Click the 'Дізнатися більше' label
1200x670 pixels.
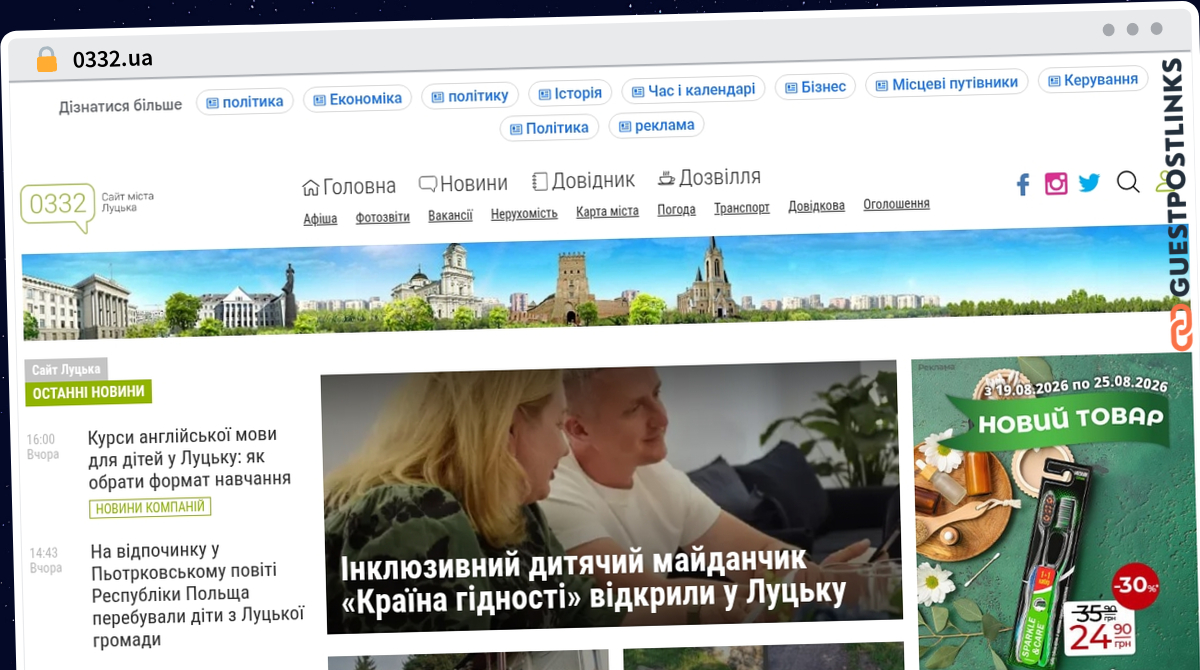pyautogui.click(x=120, y=105)
